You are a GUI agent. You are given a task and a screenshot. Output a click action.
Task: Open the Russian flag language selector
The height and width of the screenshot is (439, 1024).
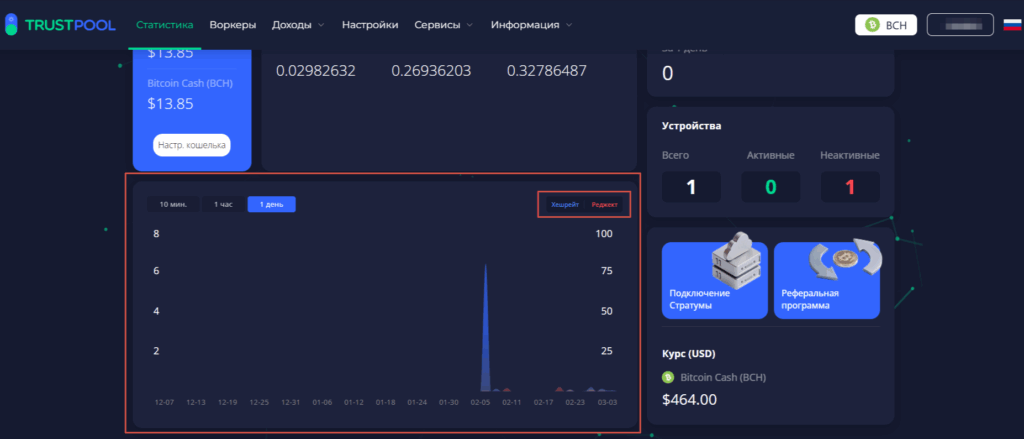[x=1012, y=25]
